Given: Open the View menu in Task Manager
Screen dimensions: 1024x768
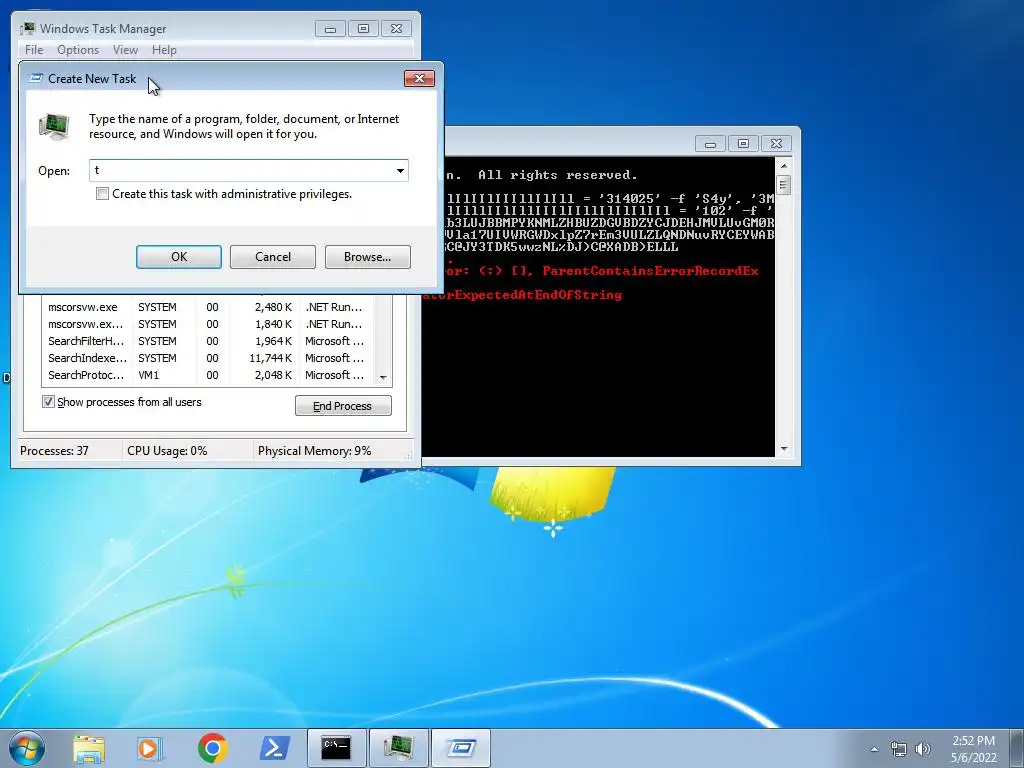Looking at the screenshot, I should (125, 50).
